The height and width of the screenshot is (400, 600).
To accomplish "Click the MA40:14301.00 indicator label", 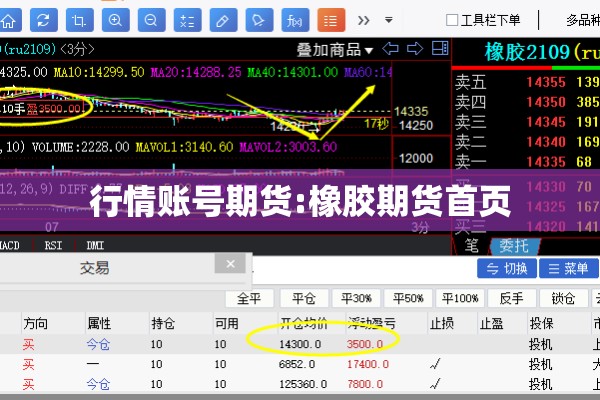I will pyautogui.click(x=293, y=72).
